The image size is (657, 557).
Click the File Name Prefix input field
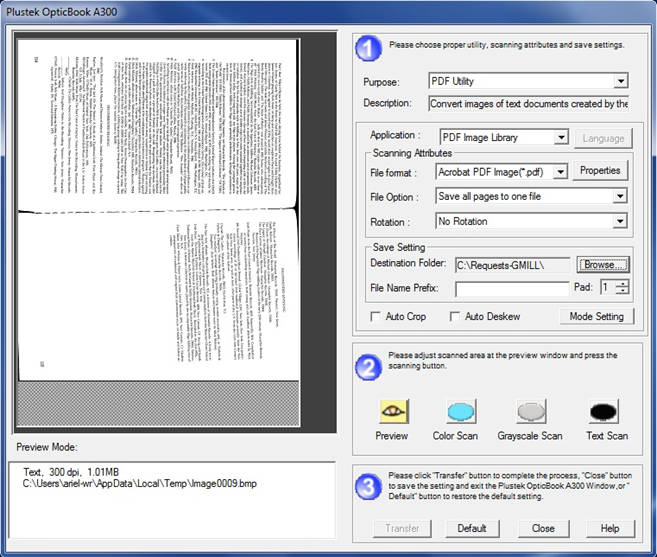coord(512,289)
